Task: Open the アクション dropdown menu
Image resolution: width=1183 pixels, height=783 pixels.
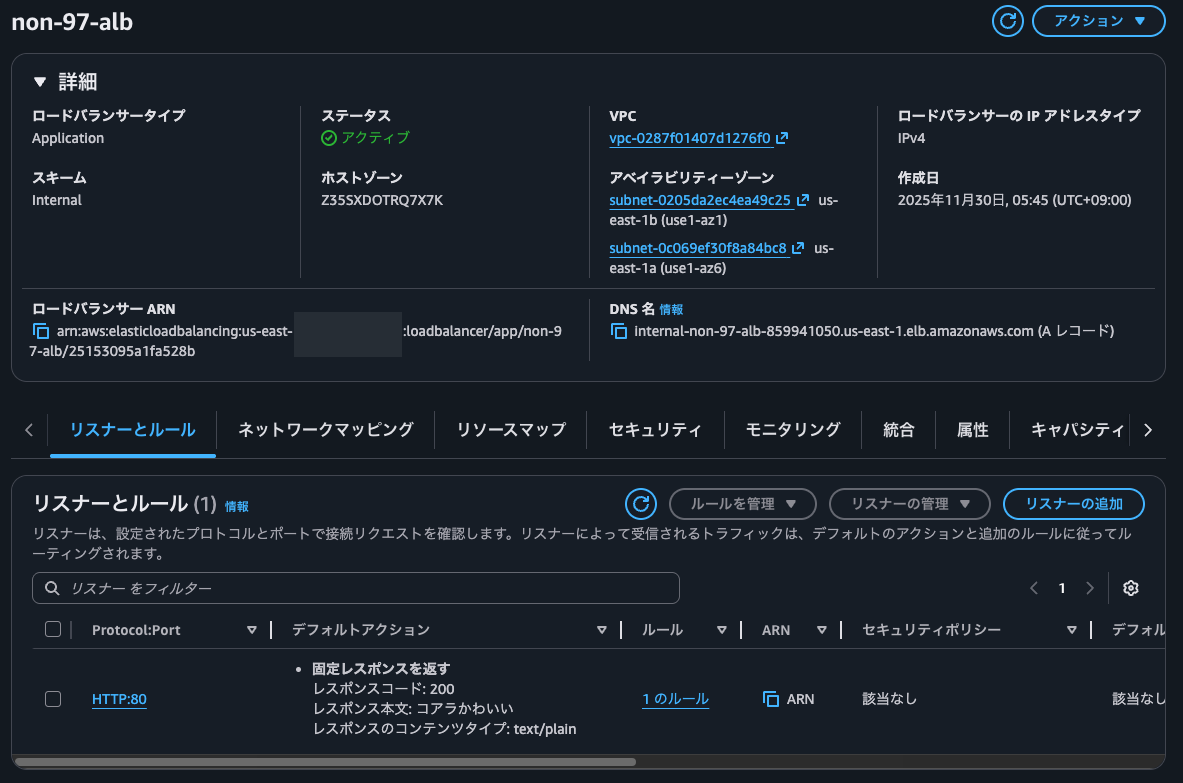Action: (1098, 21)
